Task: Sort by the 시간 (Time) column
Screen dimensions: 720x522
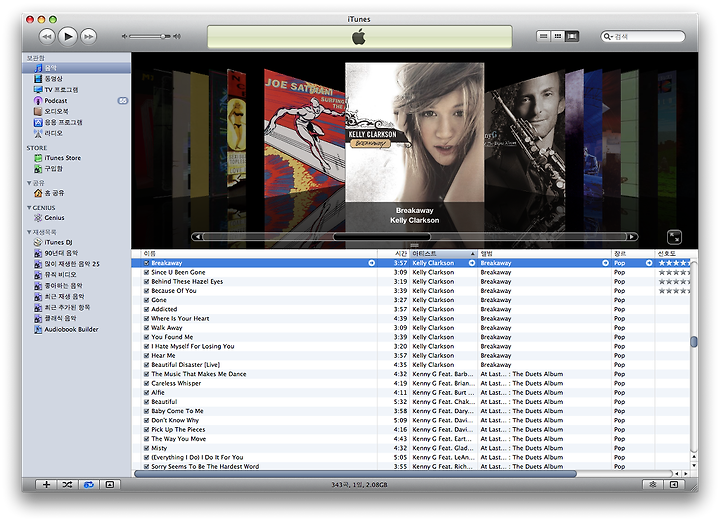Action: coord(394,254)
